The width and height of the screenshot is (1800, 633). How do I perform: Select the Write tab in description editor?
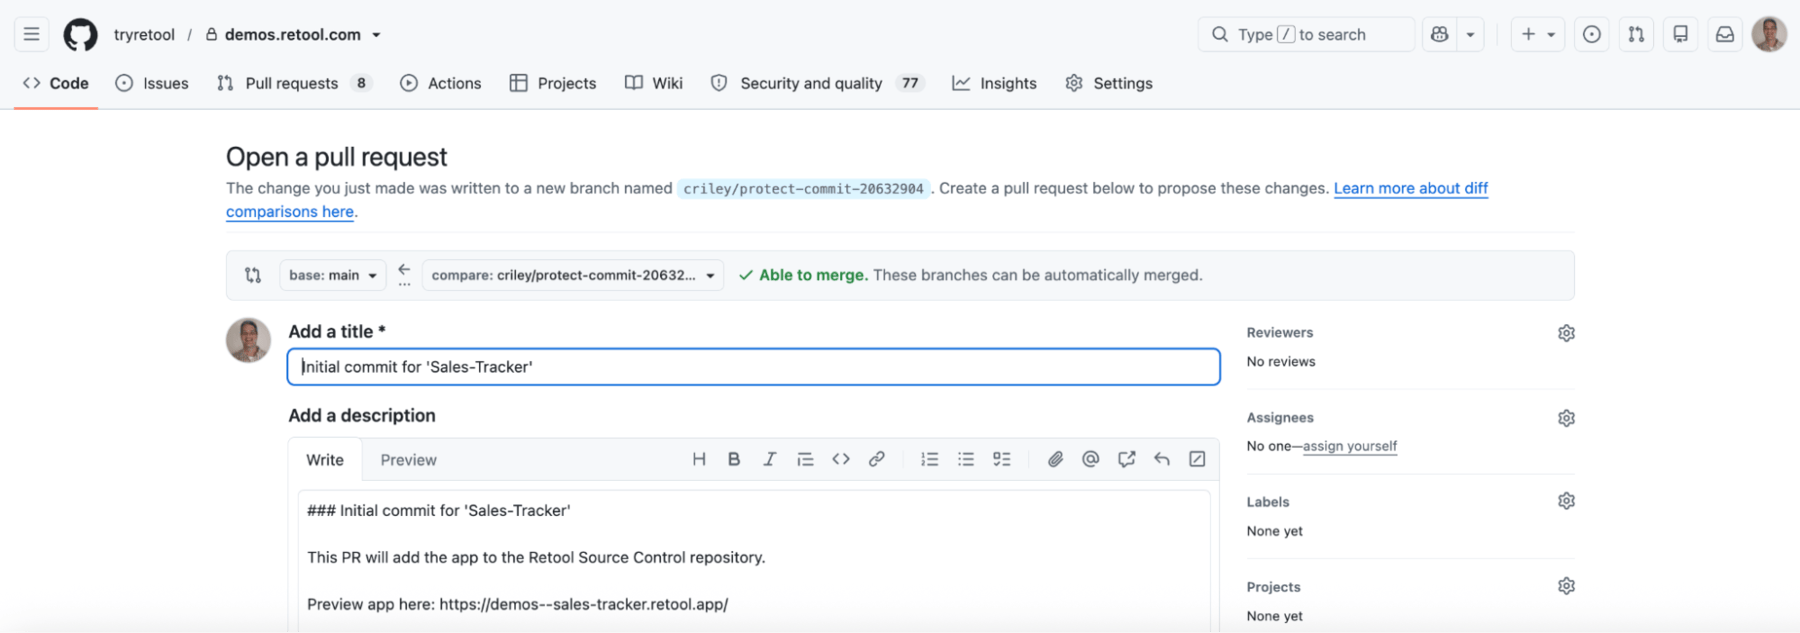pyautogui.click(x=325, y=460)
